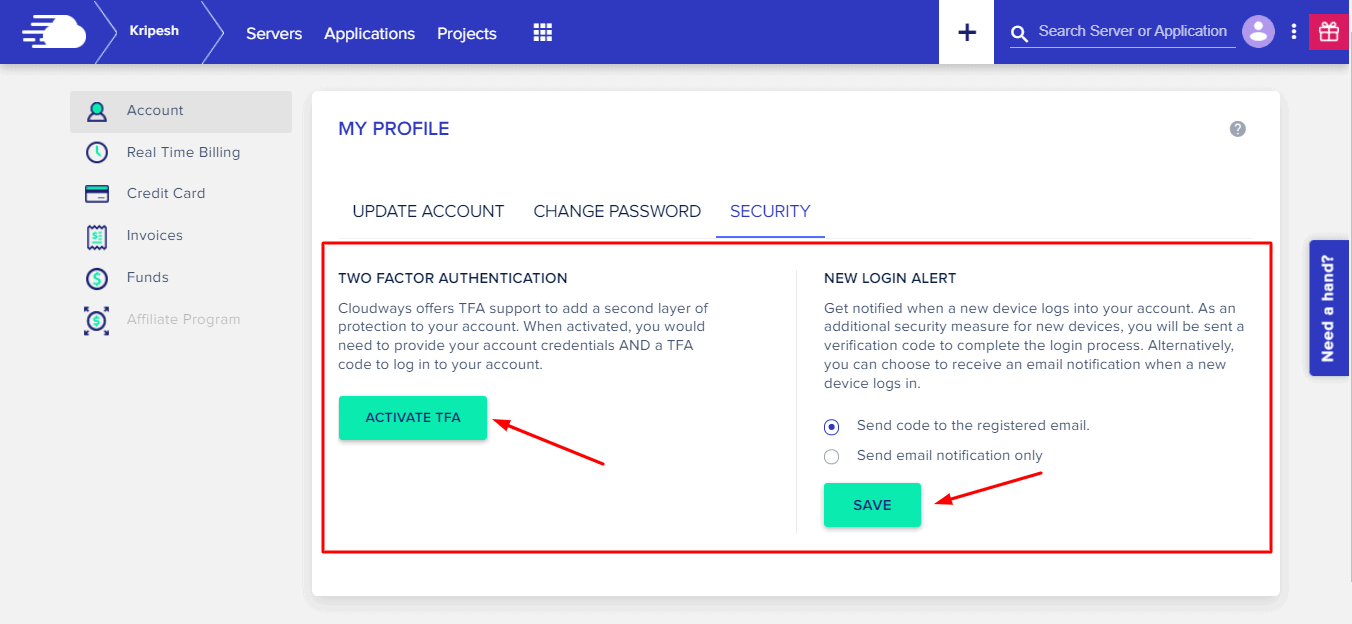1352x624 pixels.
Task: Open Invoices in the sidebar
Action: coord(154,236)
